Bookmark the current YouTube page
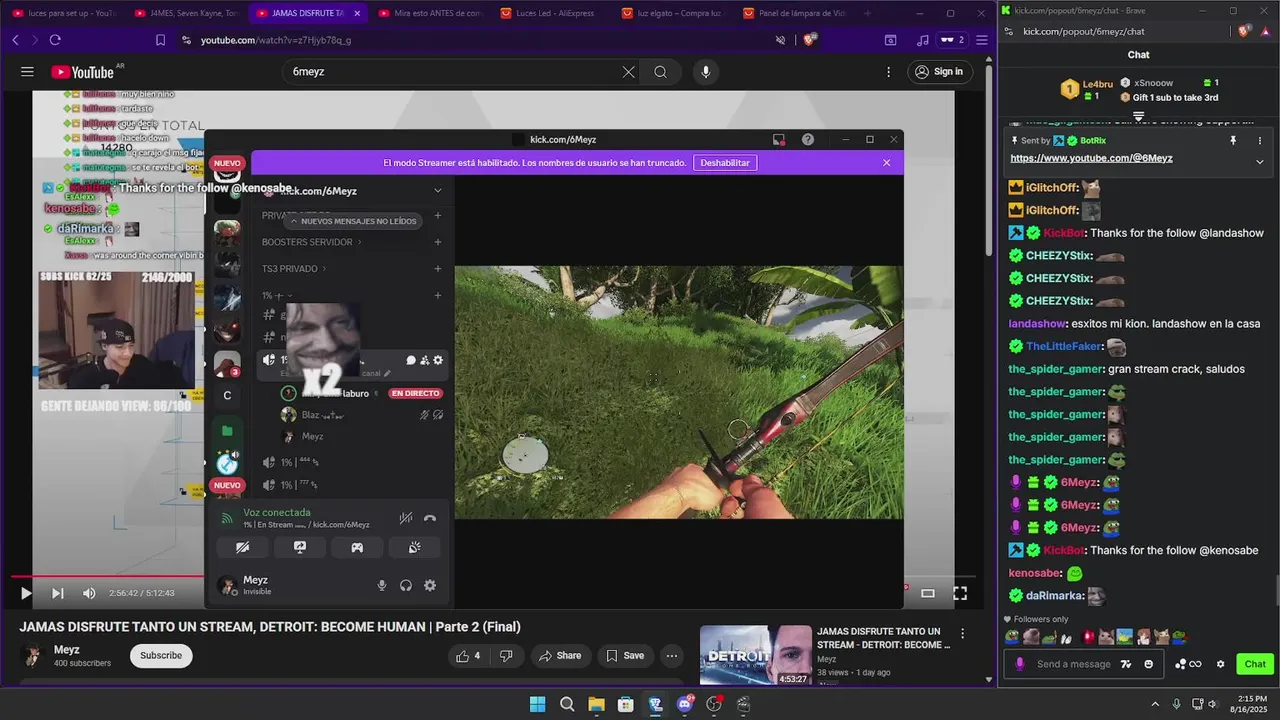 [160, 40]
